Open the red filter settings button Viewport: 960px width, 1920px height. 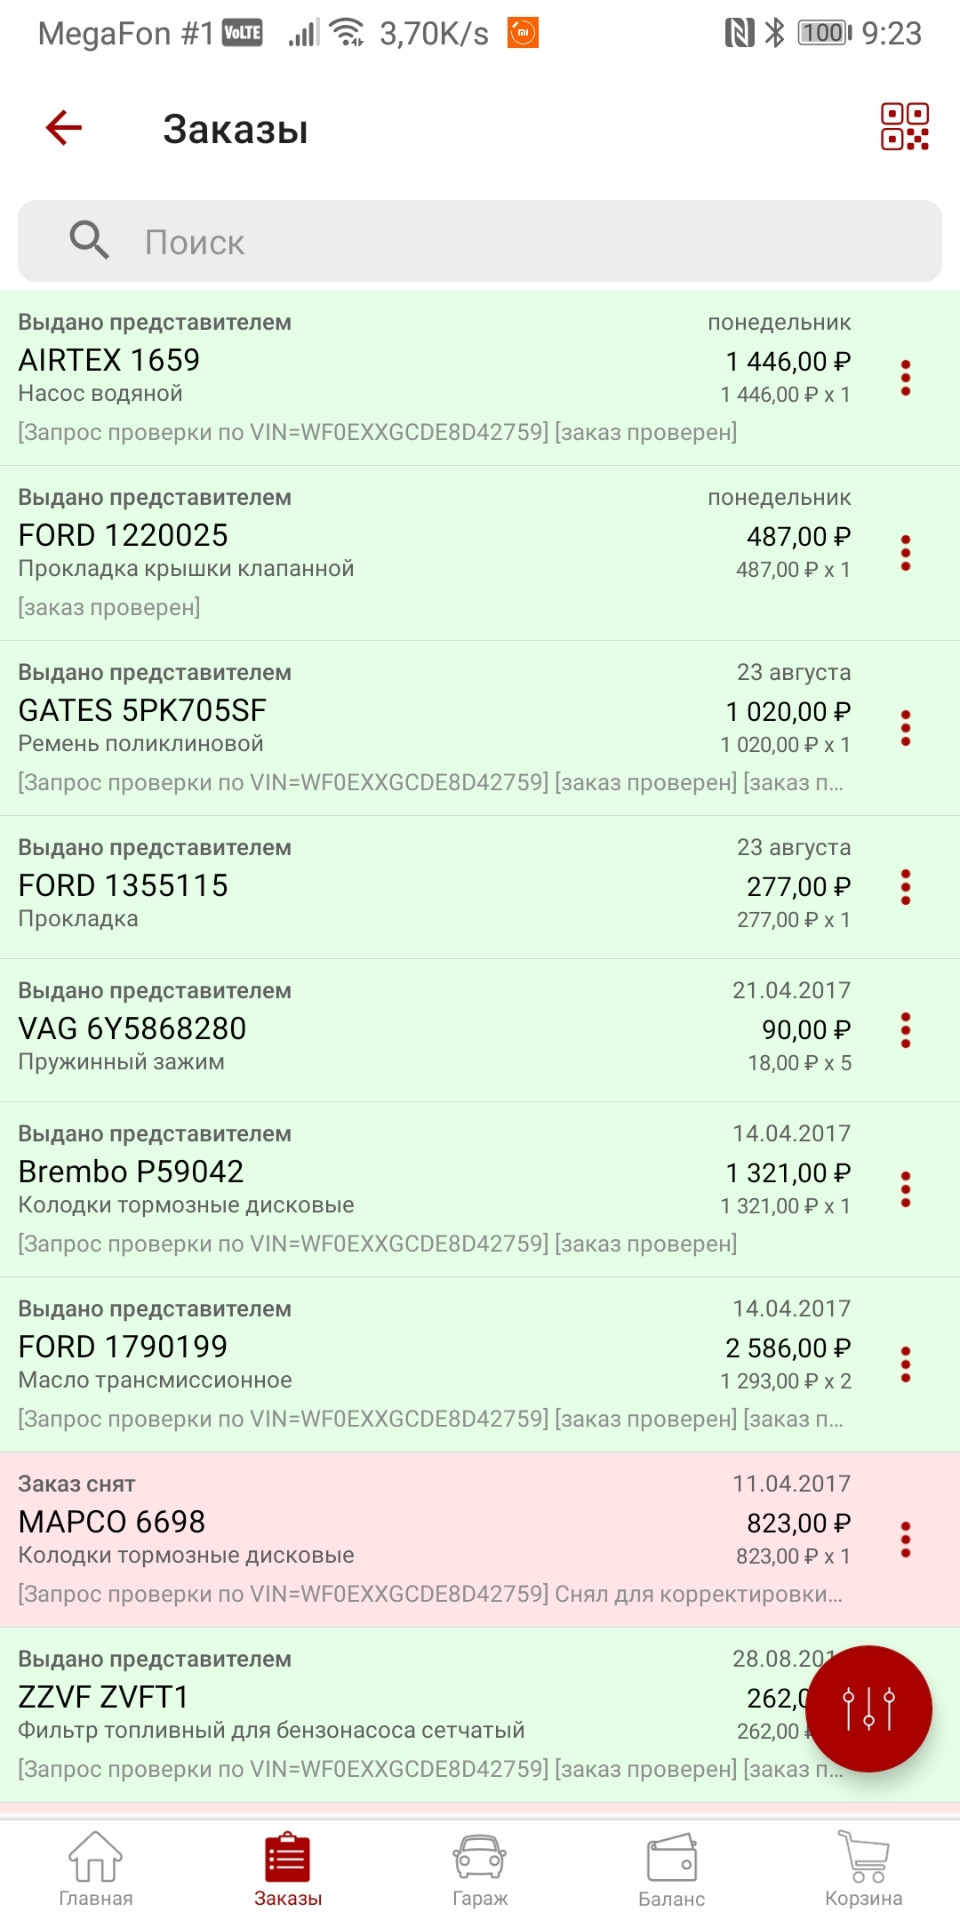point(868,1708)
